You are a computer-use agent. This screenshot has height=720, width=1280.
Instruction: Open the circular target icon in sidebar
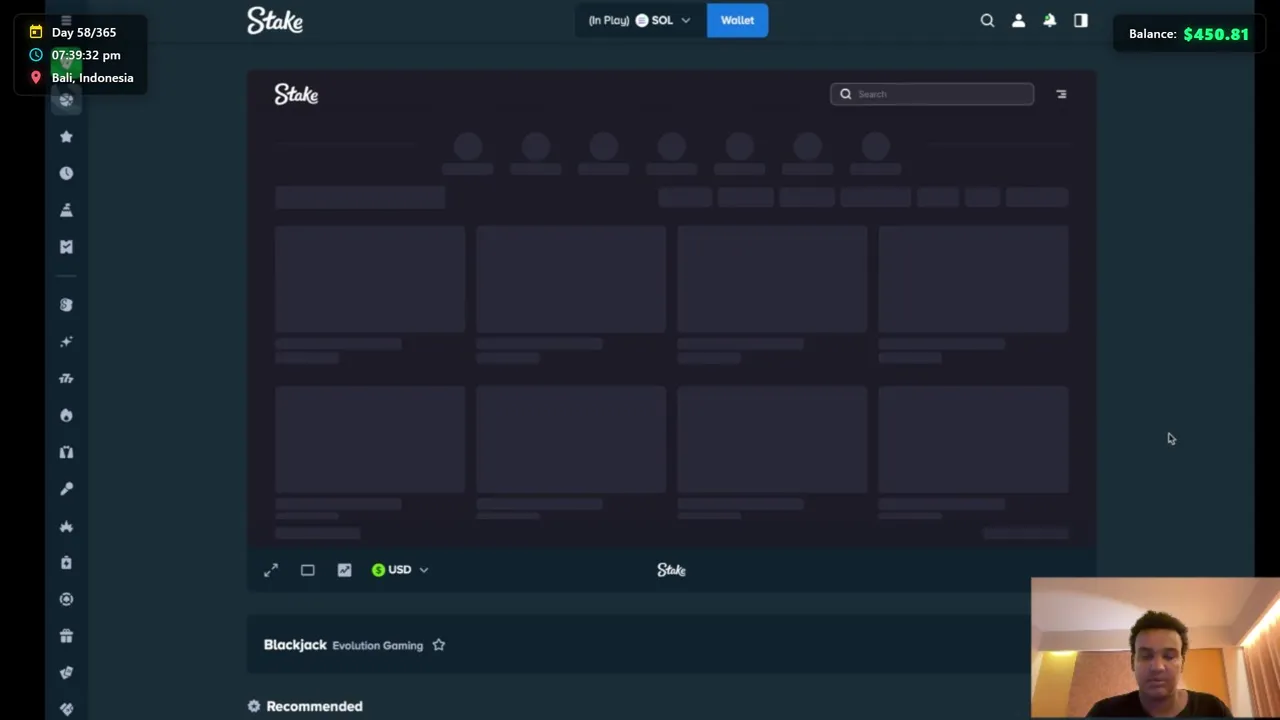66,599
